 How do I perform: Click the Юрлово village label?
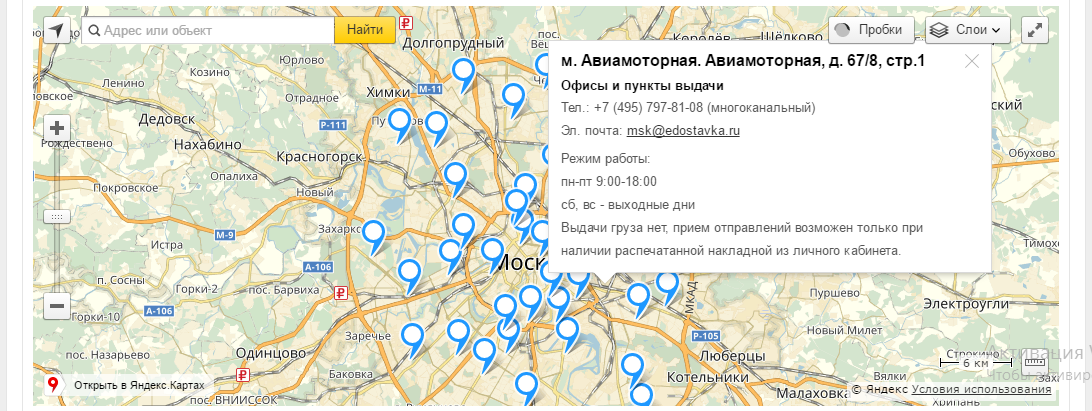pos(300,61)
